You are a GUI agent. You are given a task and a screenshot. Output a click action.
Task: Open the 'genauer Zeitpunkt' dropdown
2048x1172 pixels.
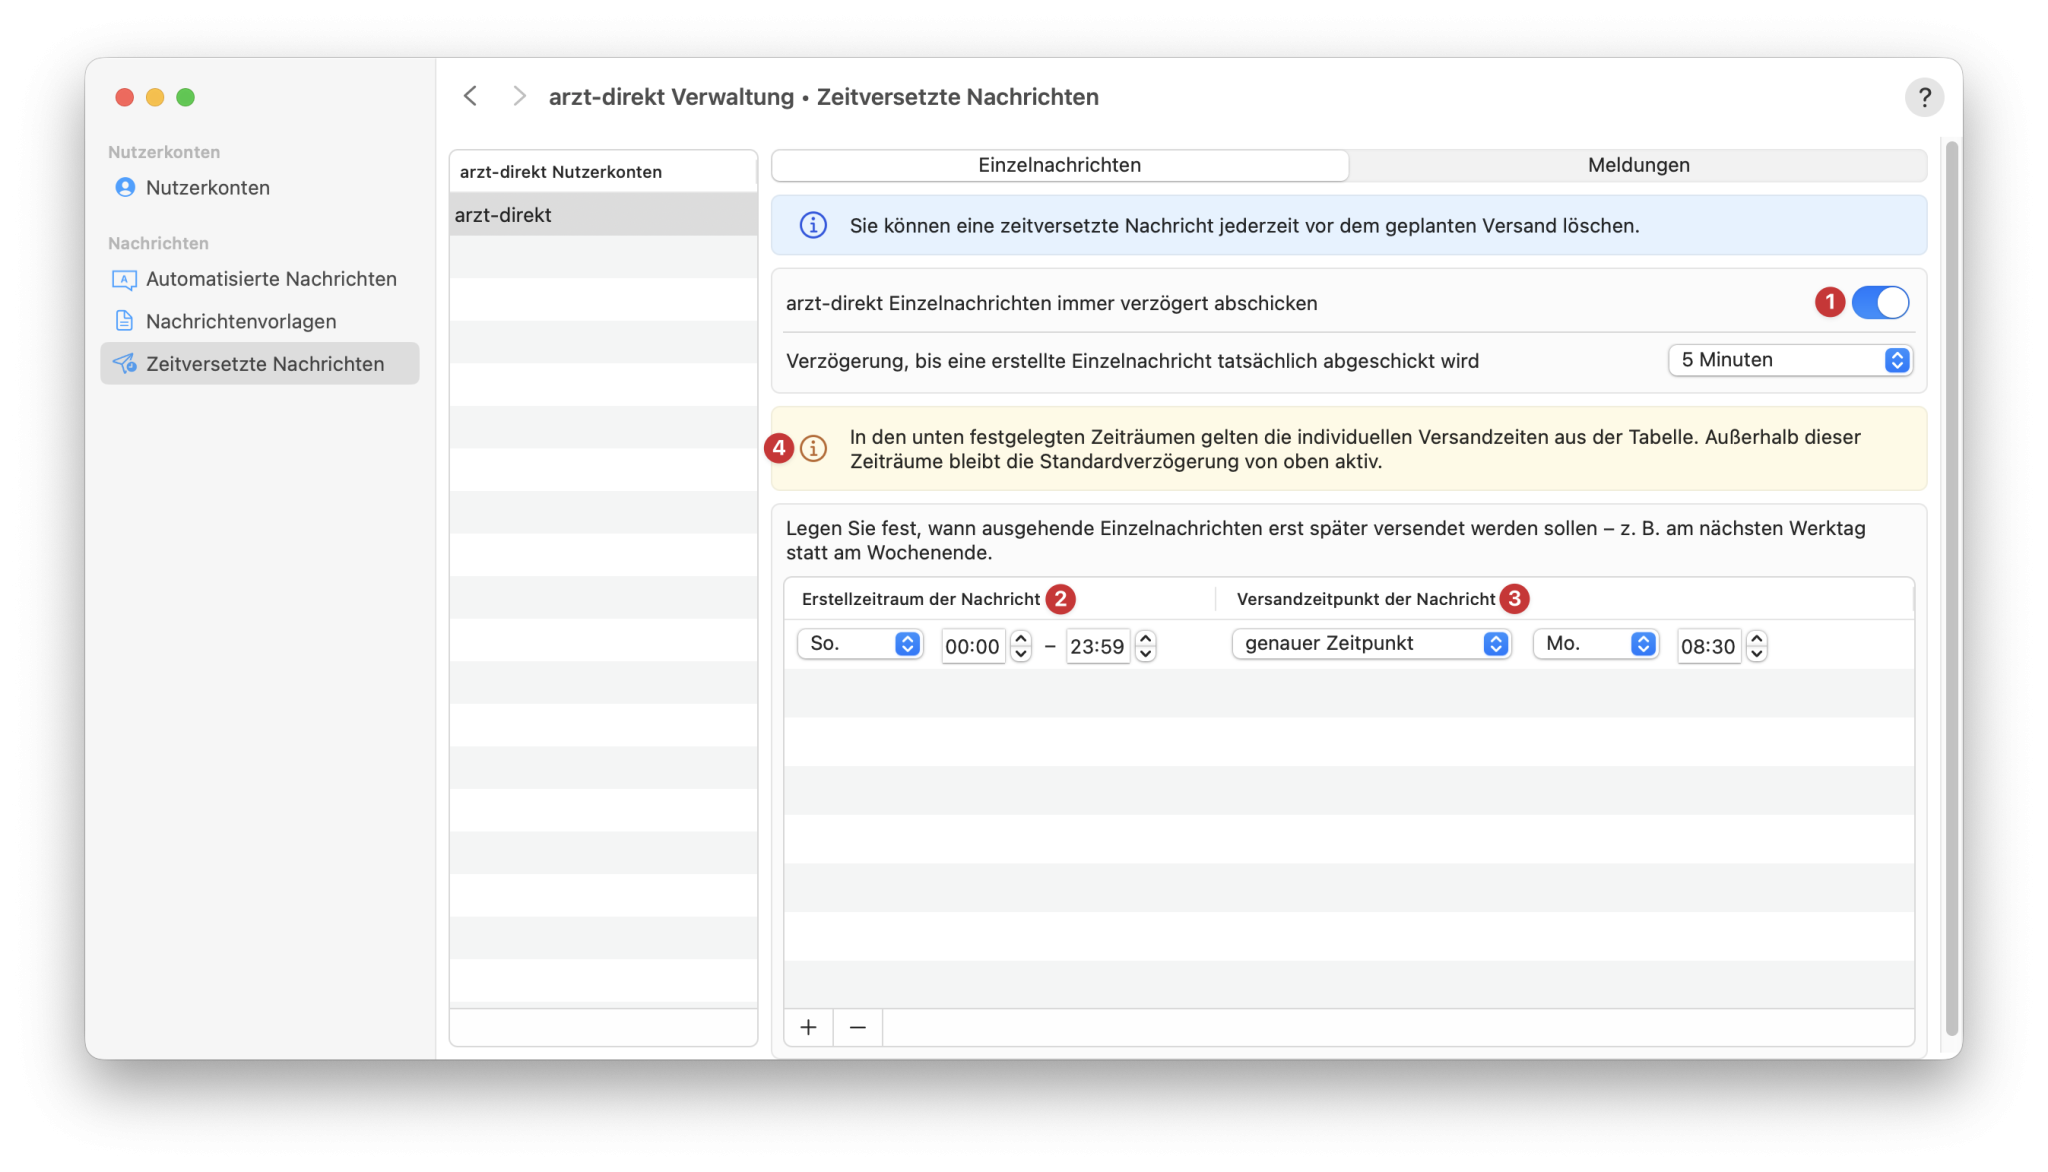point(1371,644)
